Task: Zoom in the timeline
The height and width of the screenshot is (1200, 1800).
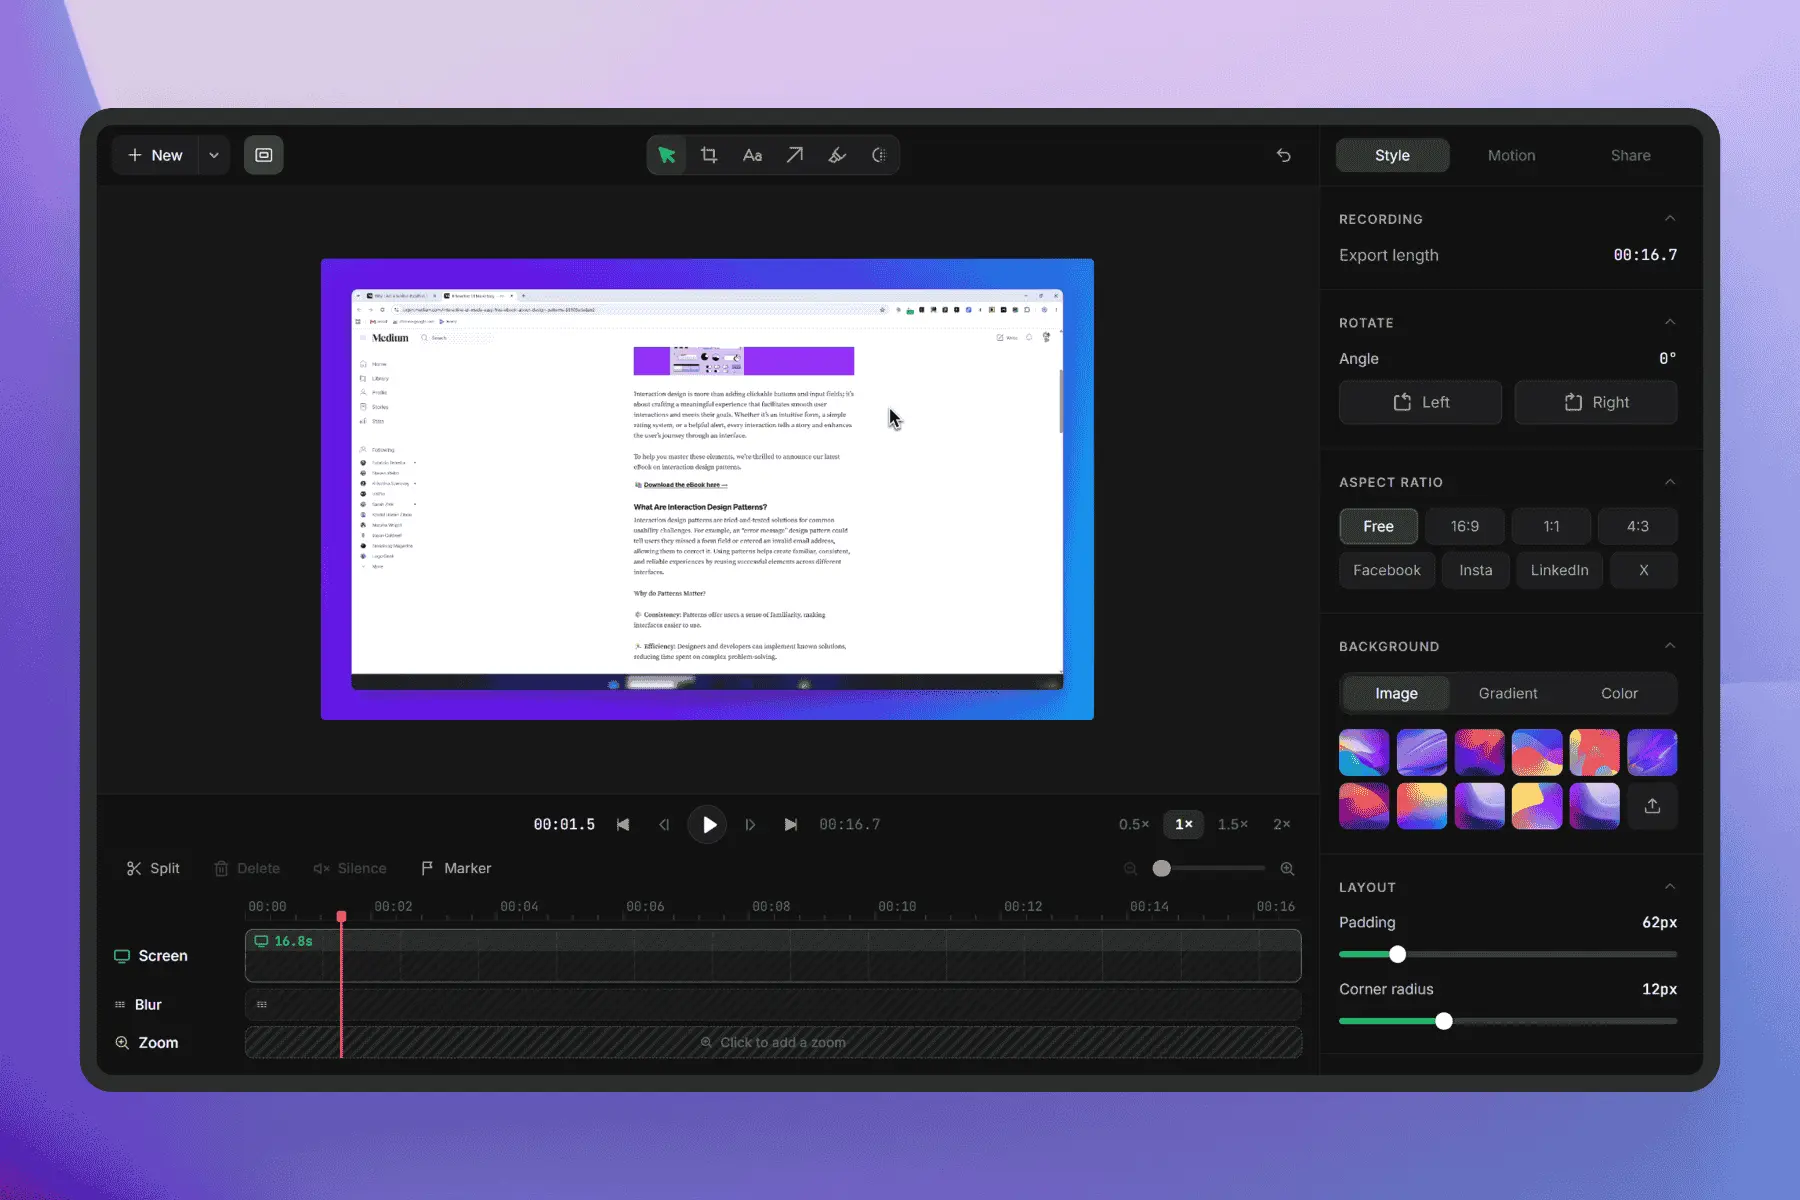Action: [x=1288, y=868]
